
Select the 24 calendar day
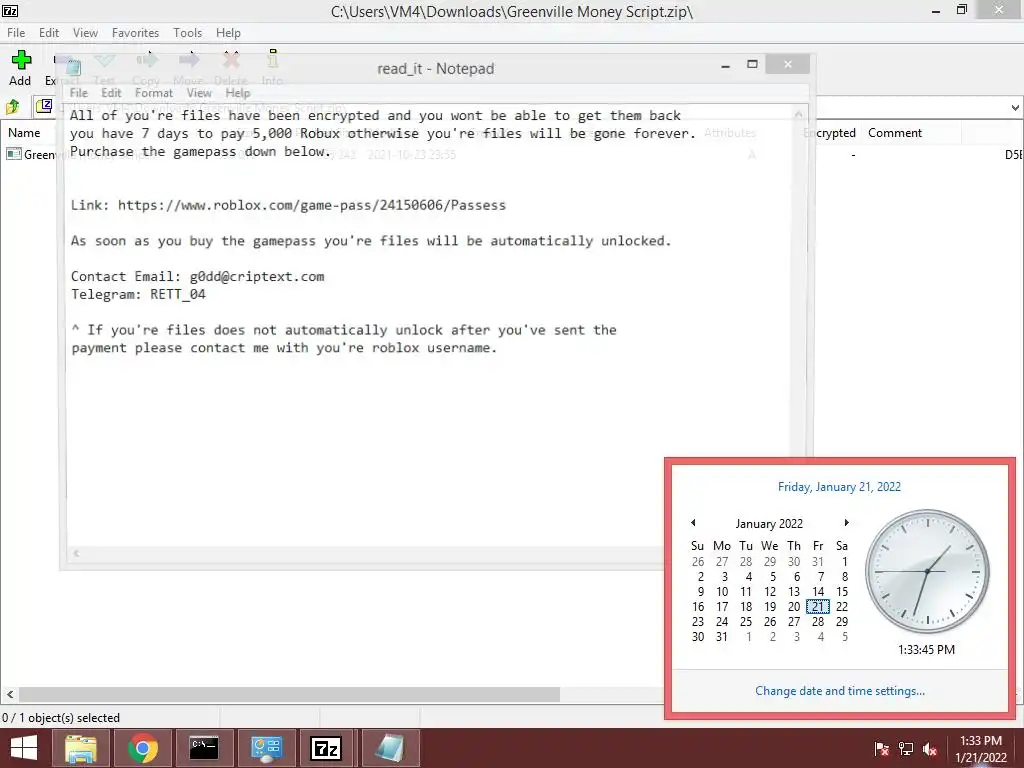click(722, 622)
